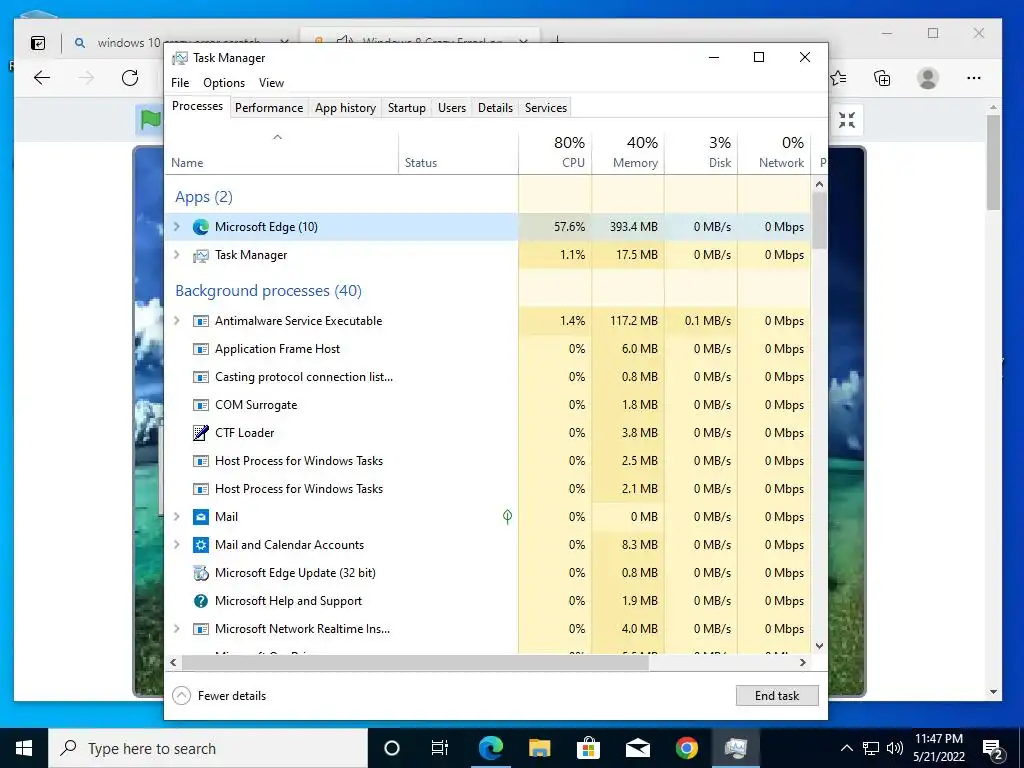Sort by the Name column header
1024x768 pixels.
[281, 153]
